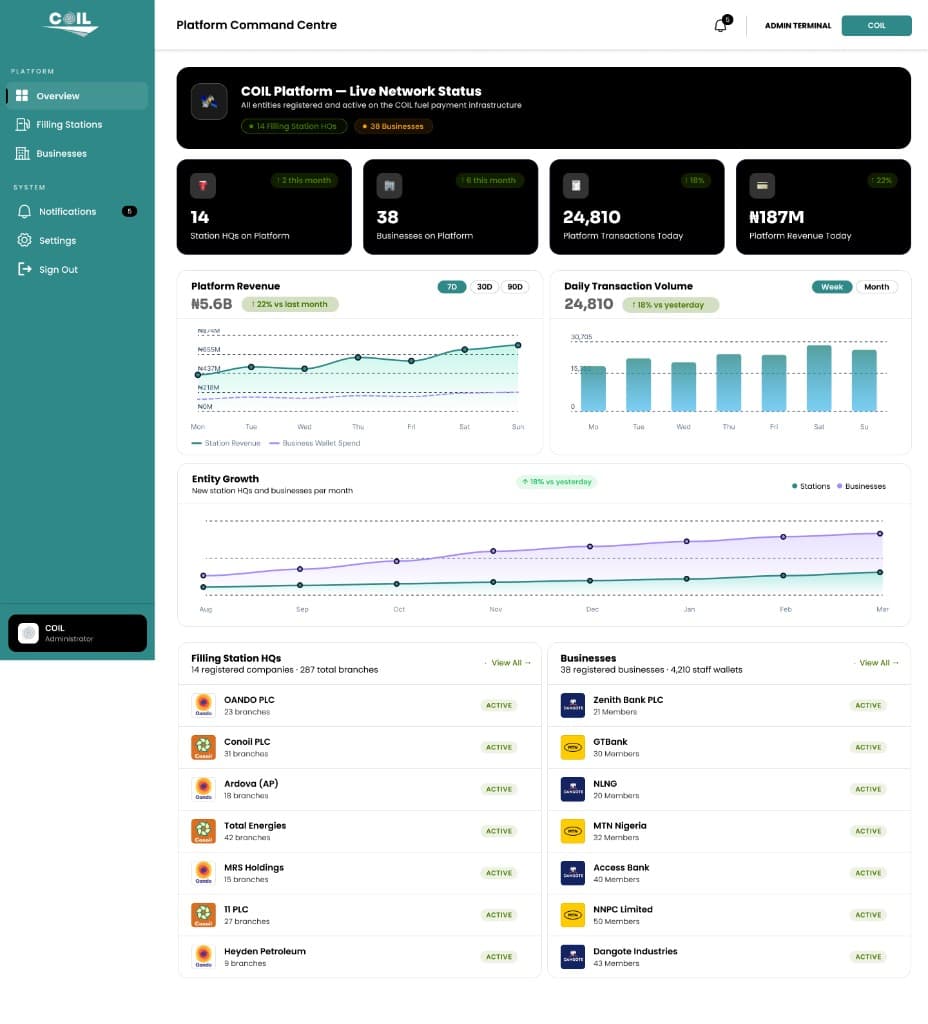
Task: Click the Conoil PLC logo
Action: click(203, 747)
